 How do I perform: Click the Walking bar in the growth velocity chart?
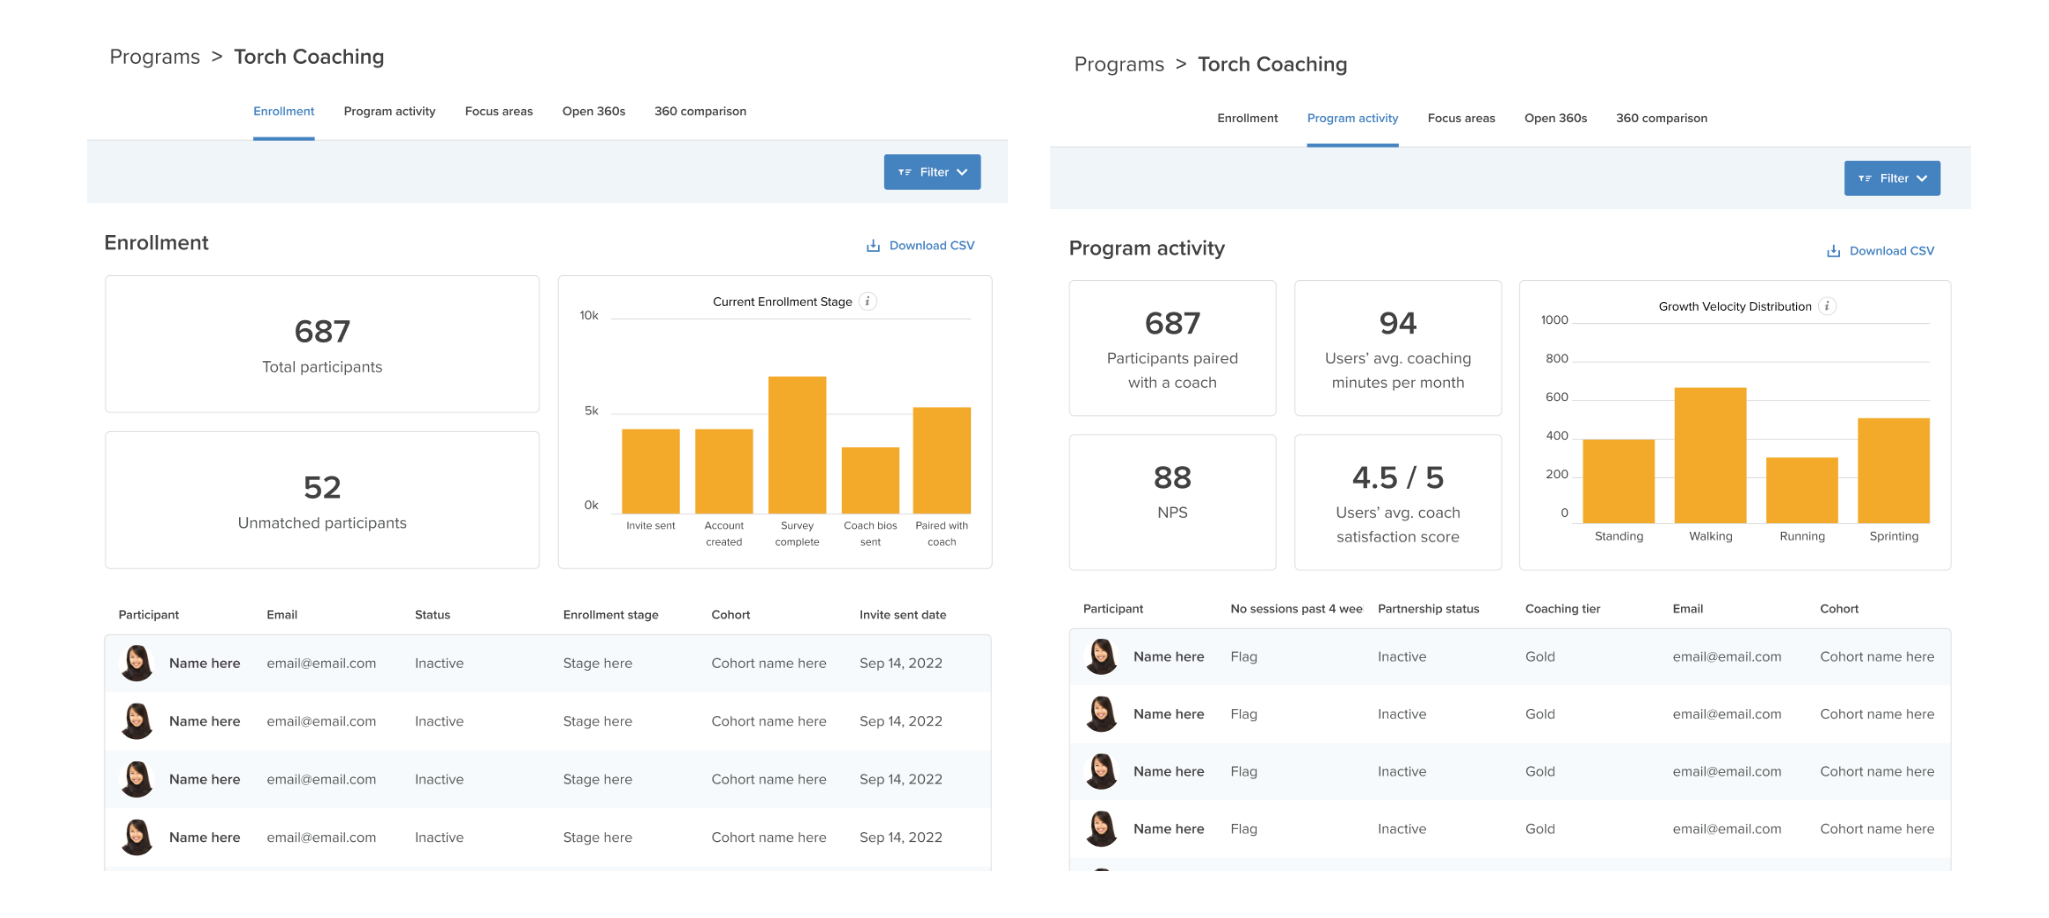pos(1711,455)
